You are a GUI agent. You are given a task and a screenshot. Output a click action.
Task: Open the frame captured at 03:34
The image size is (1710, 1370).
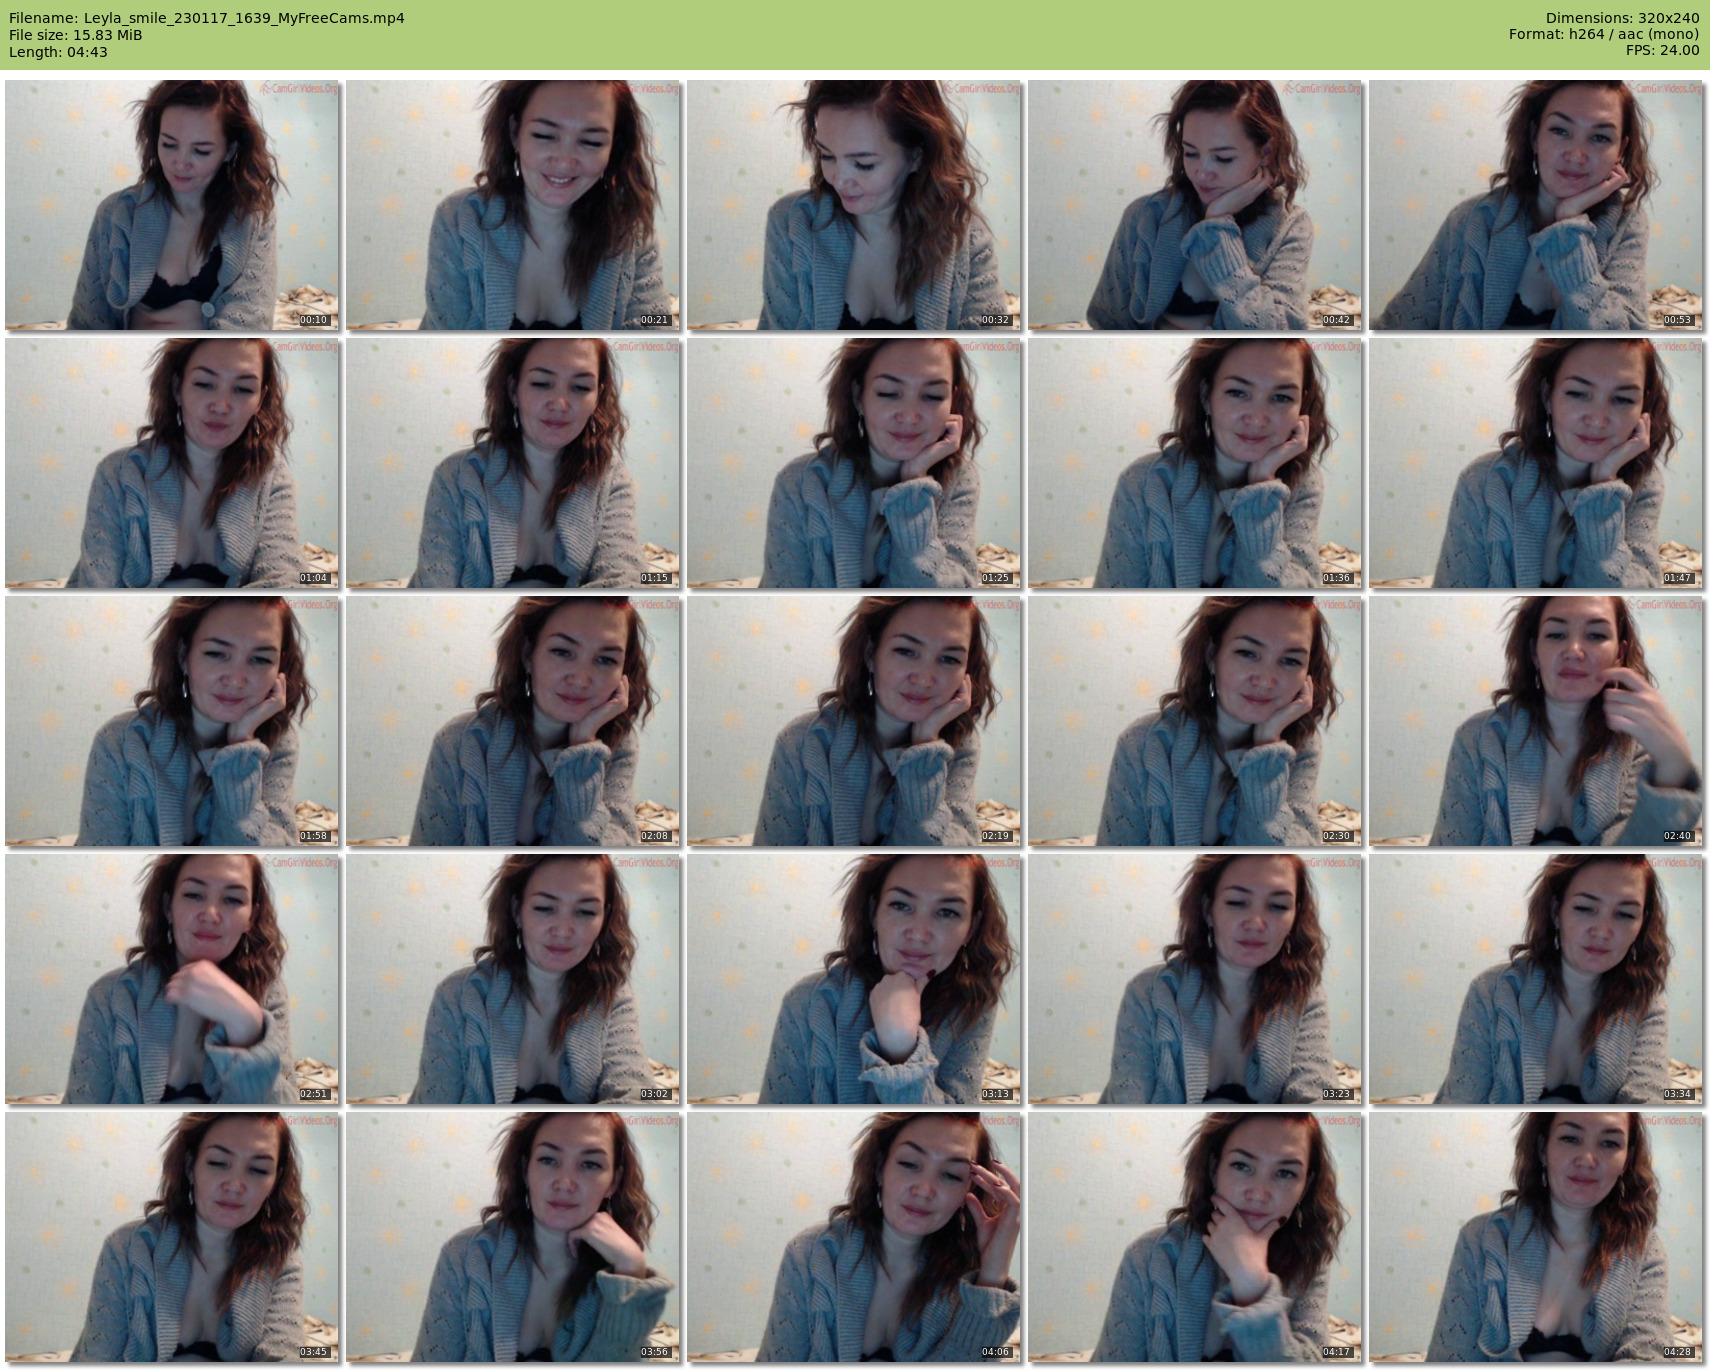point(1536,979)
